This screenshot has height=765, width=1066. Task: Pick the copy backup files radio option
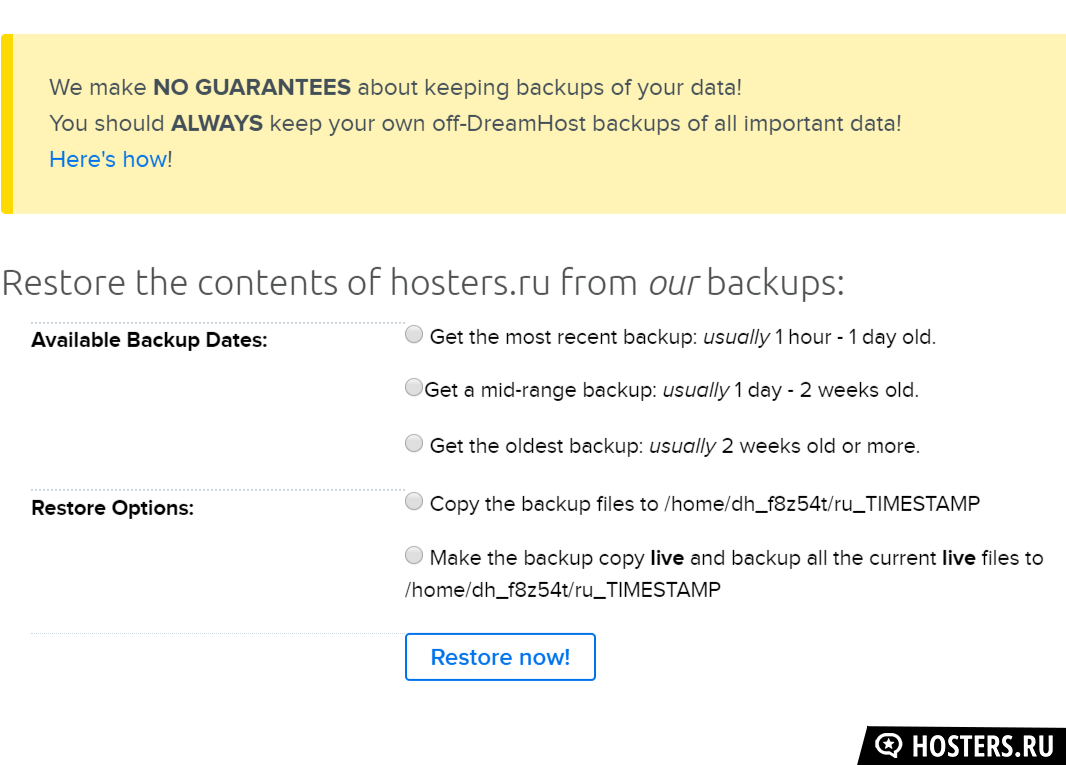pyautogui.click(x=413, y=502)
